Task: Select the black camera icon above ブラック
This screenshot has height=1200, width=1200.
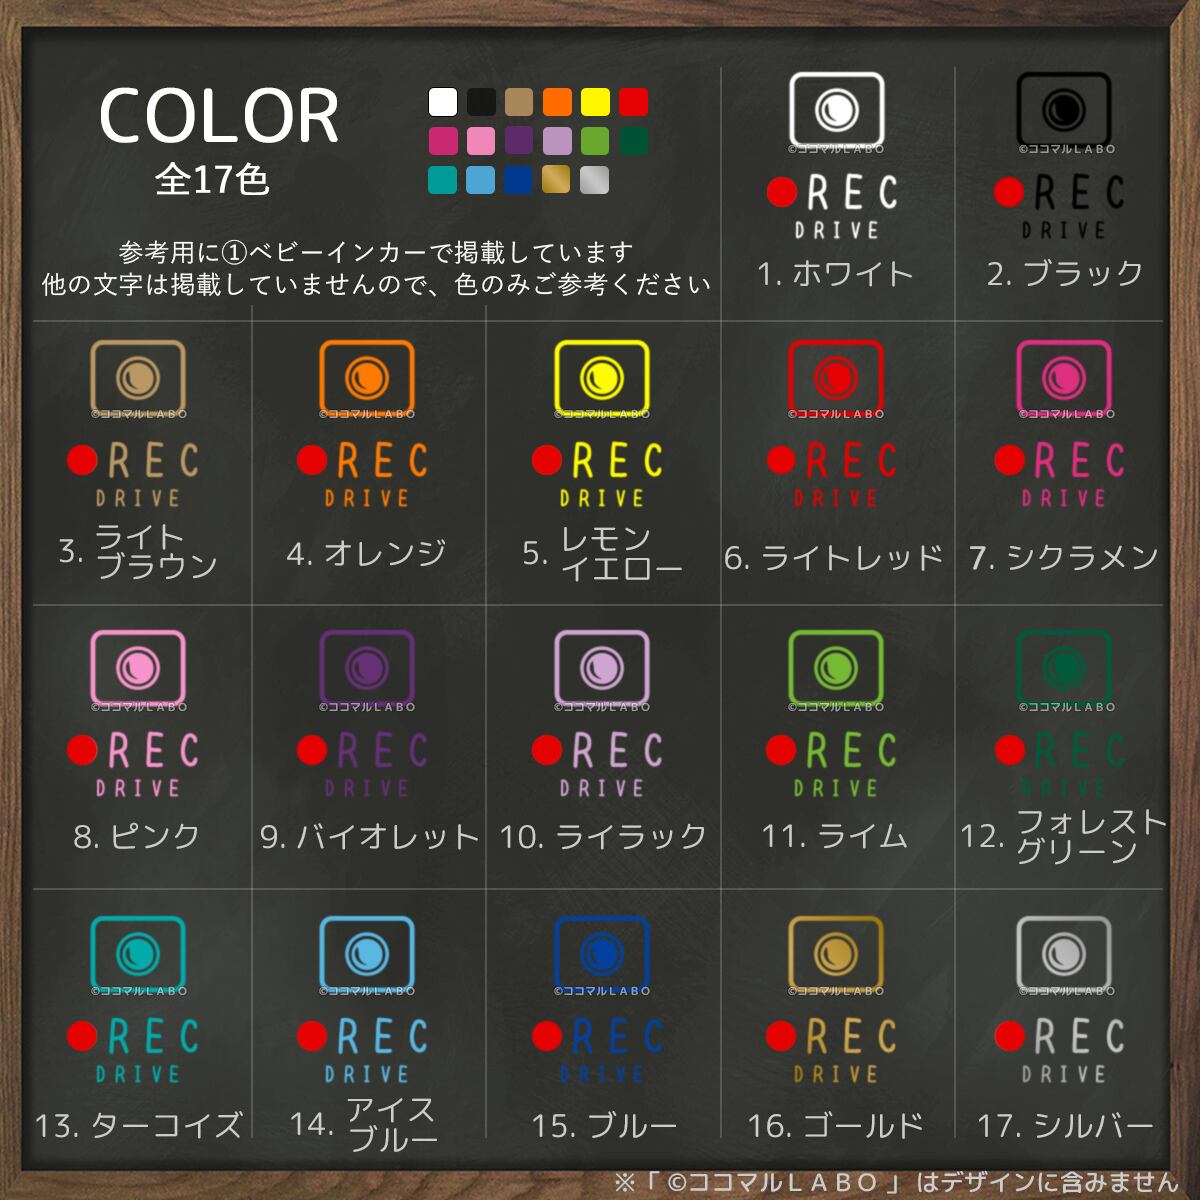Action: 1064,109
